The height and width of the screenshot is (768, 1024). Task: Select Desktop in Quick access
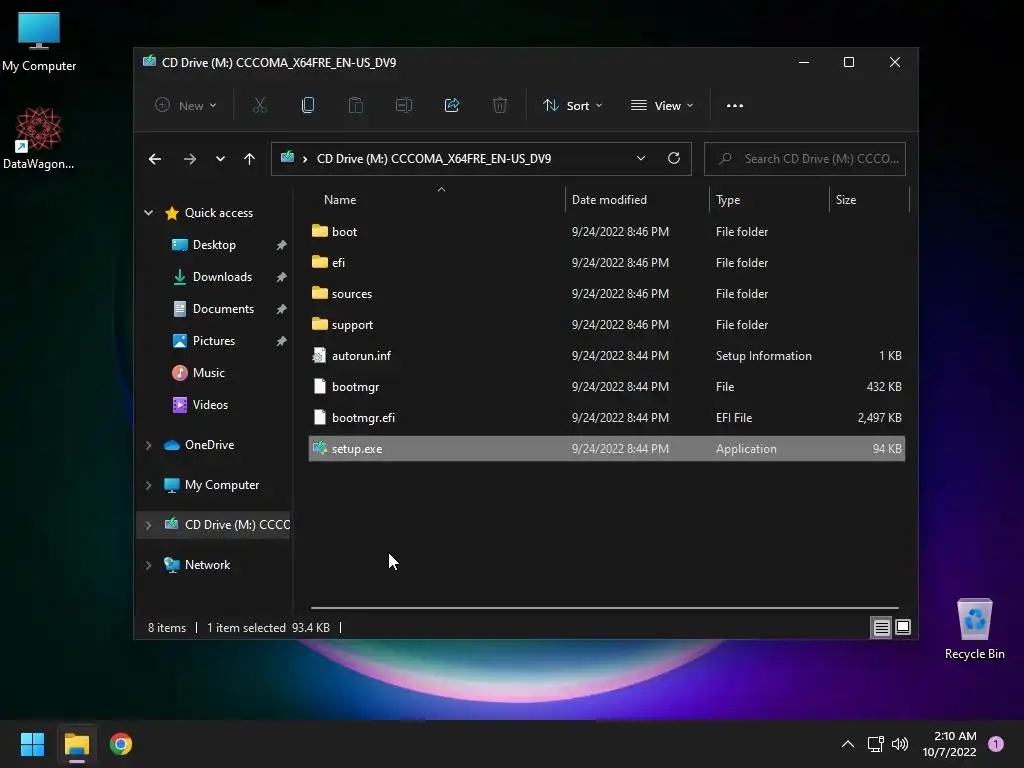pyautogui.click(x=214, y=245)
